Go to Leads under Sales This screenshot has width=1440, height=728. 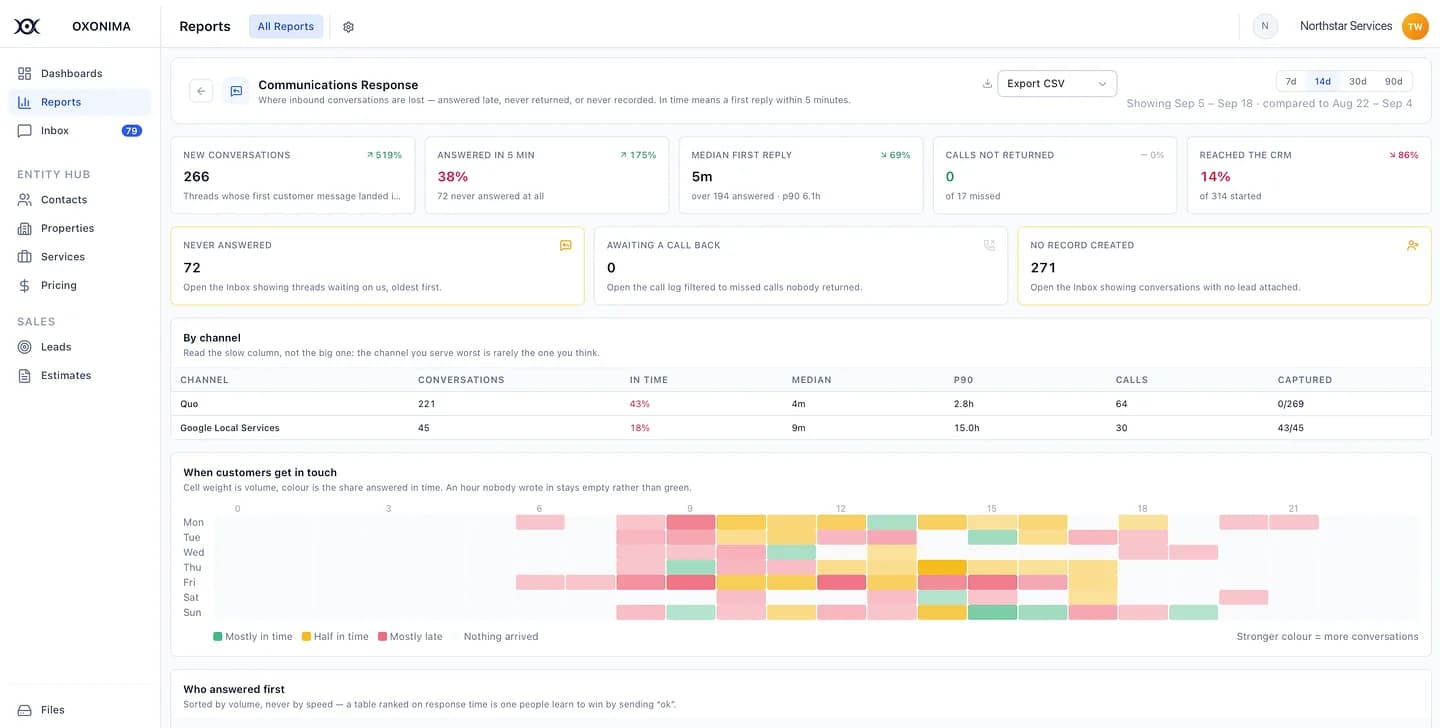[x=80, y=346]
